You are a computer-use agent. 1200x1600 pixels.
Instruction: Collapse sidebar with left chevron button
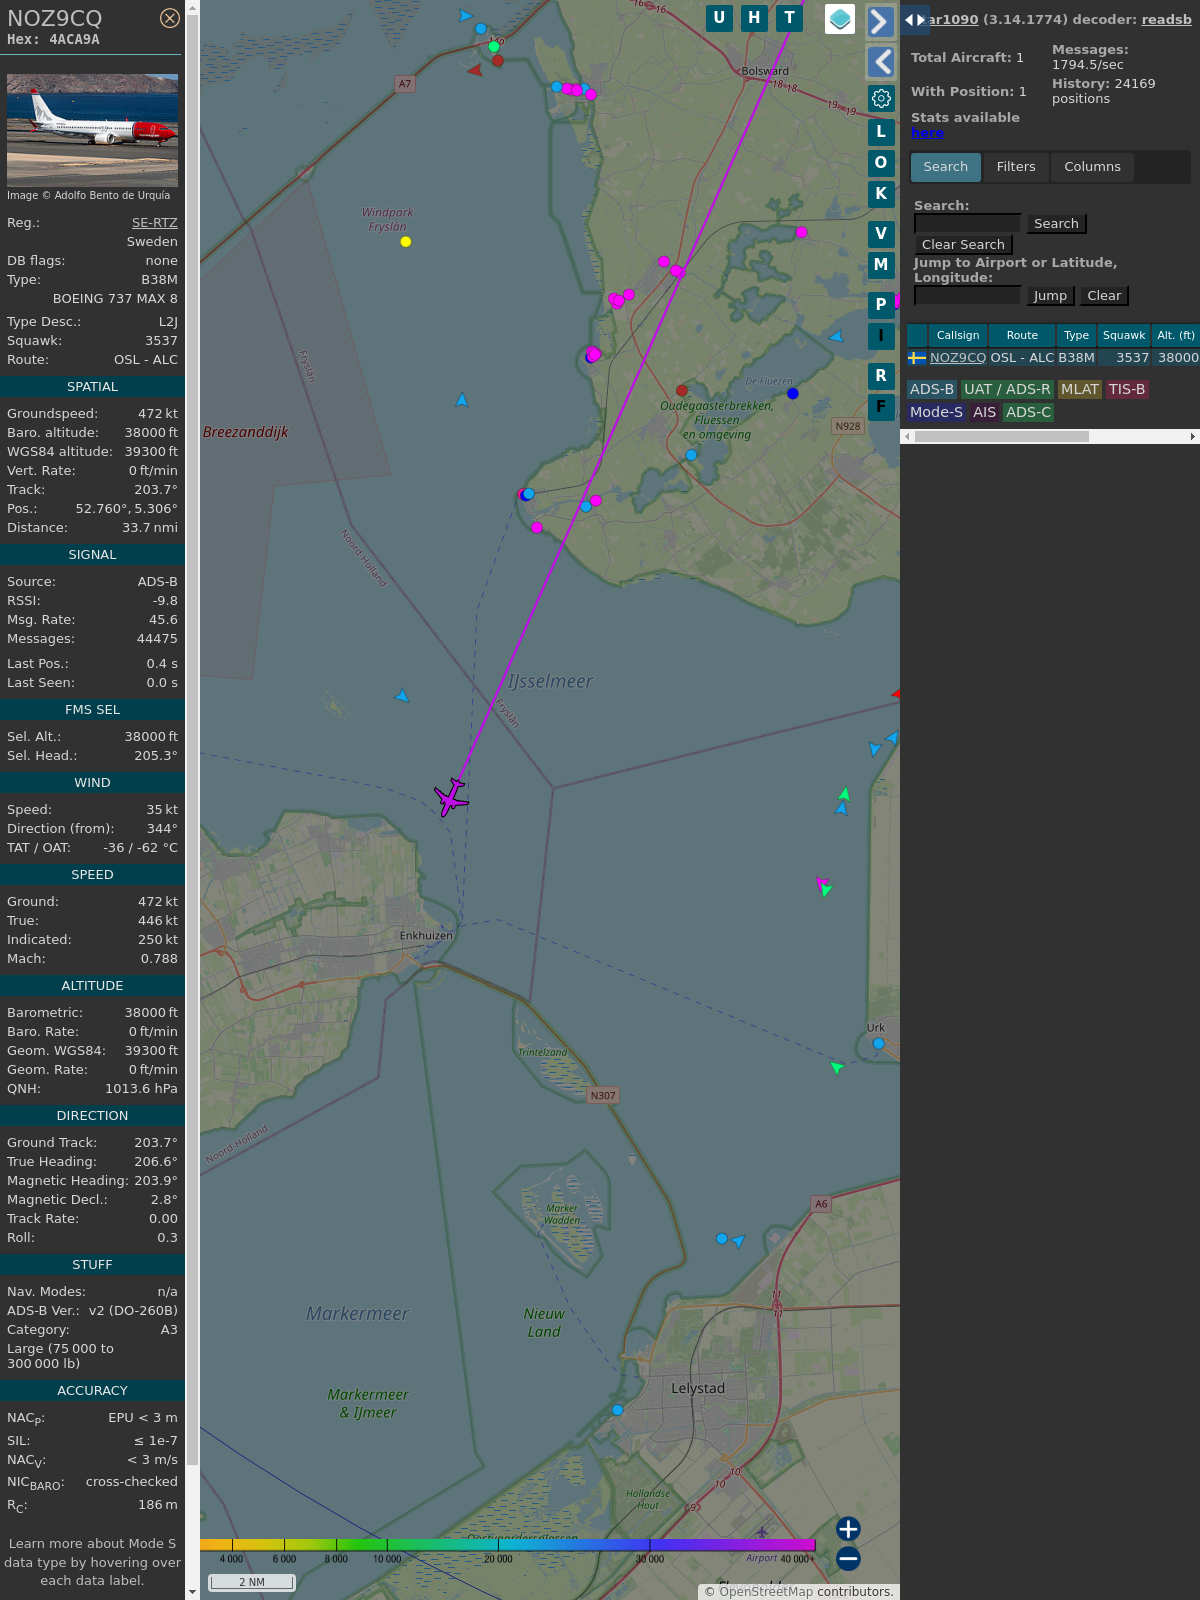point(880,62)
